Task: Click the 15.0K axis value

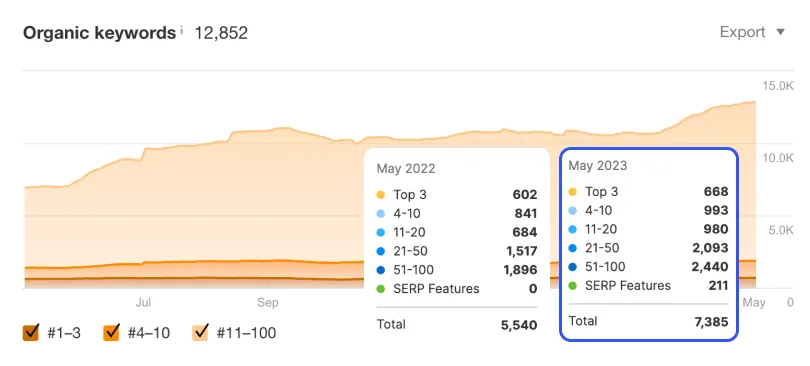Action: [x=777, y=85]
